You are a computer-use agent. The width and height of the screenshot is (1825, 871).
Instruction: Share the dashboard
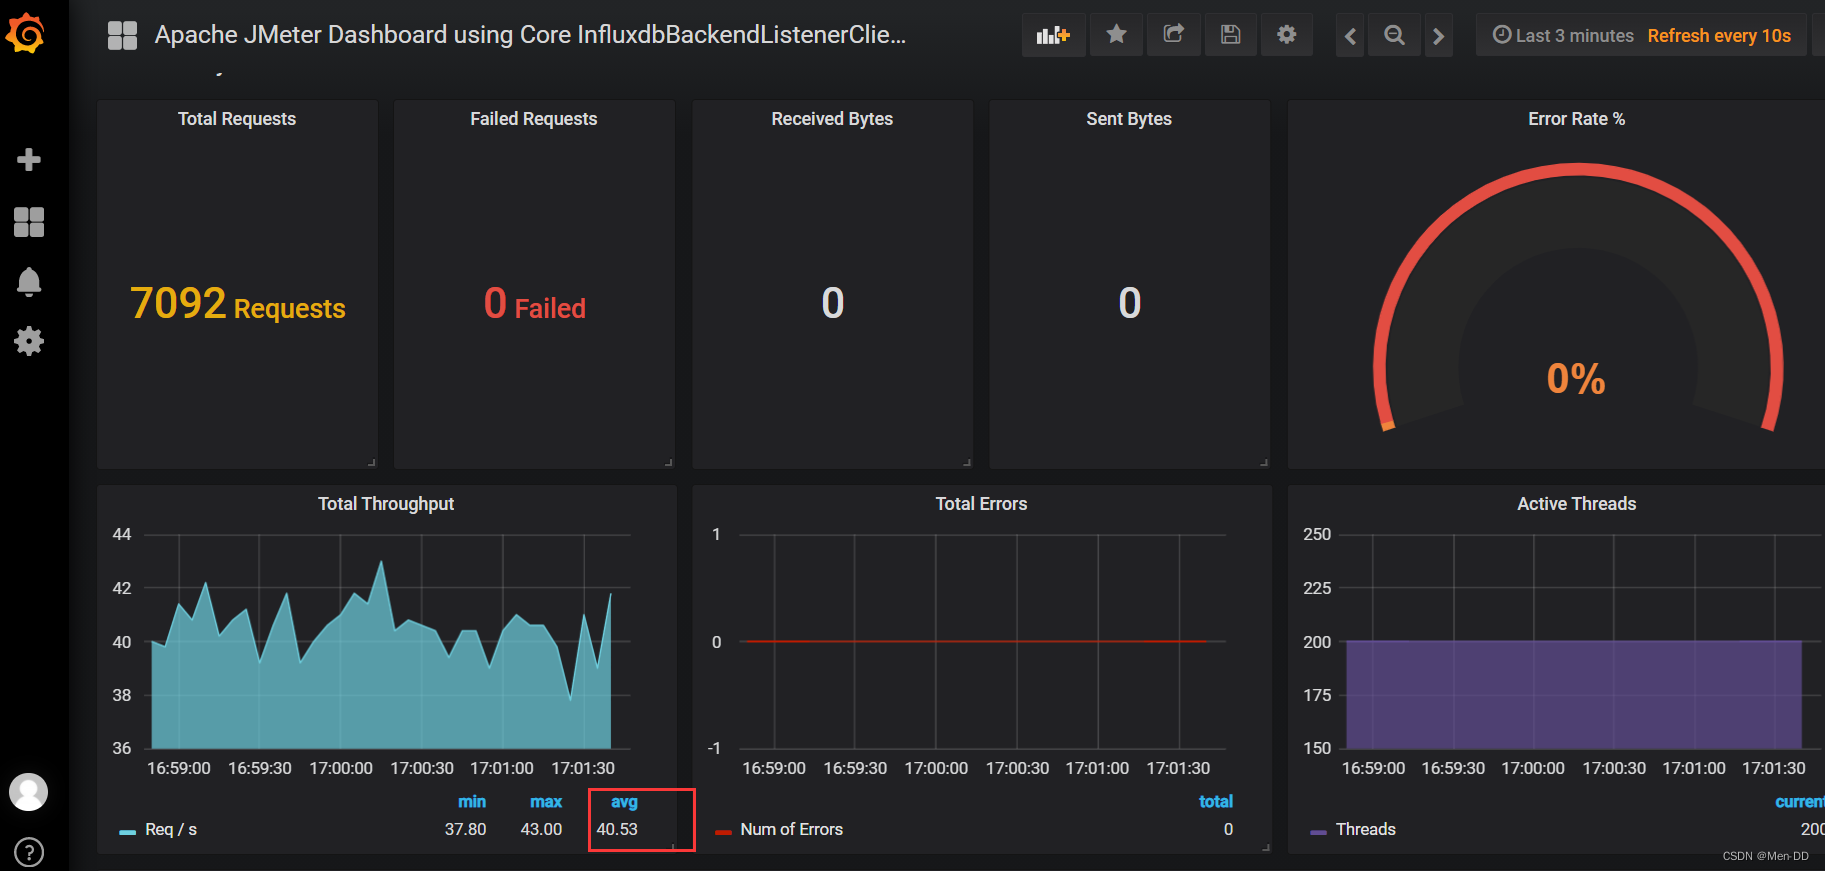(1174, 35)
